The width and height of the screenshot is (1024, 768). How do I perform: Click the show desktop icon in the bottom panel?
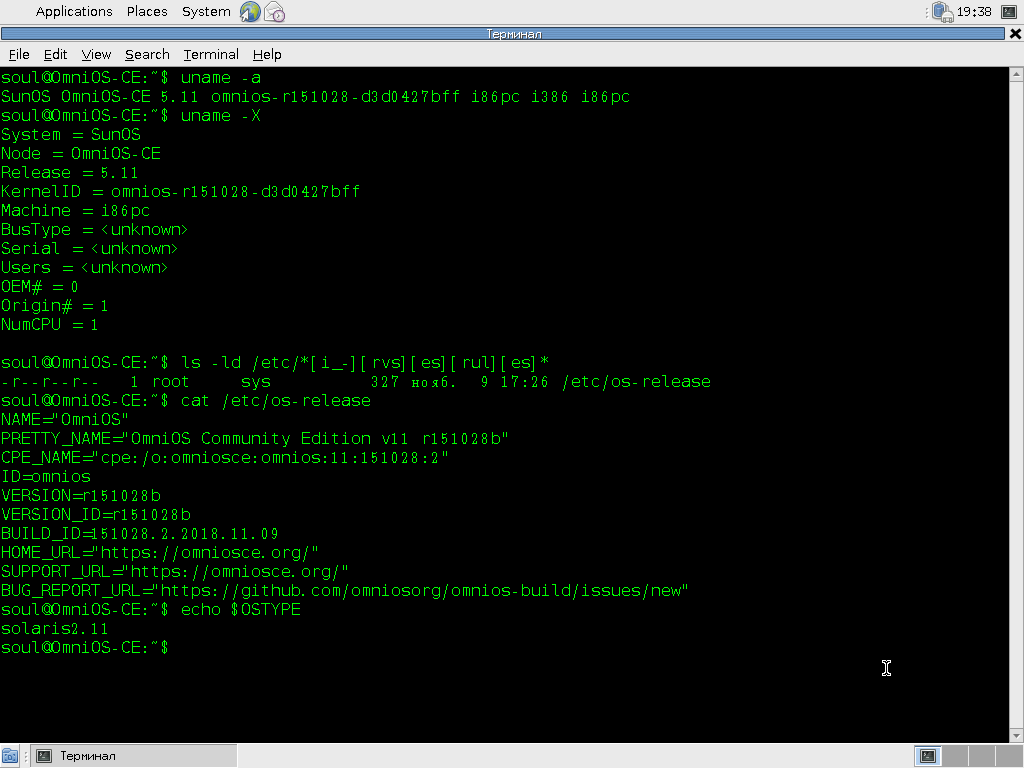tap(10, 756)
